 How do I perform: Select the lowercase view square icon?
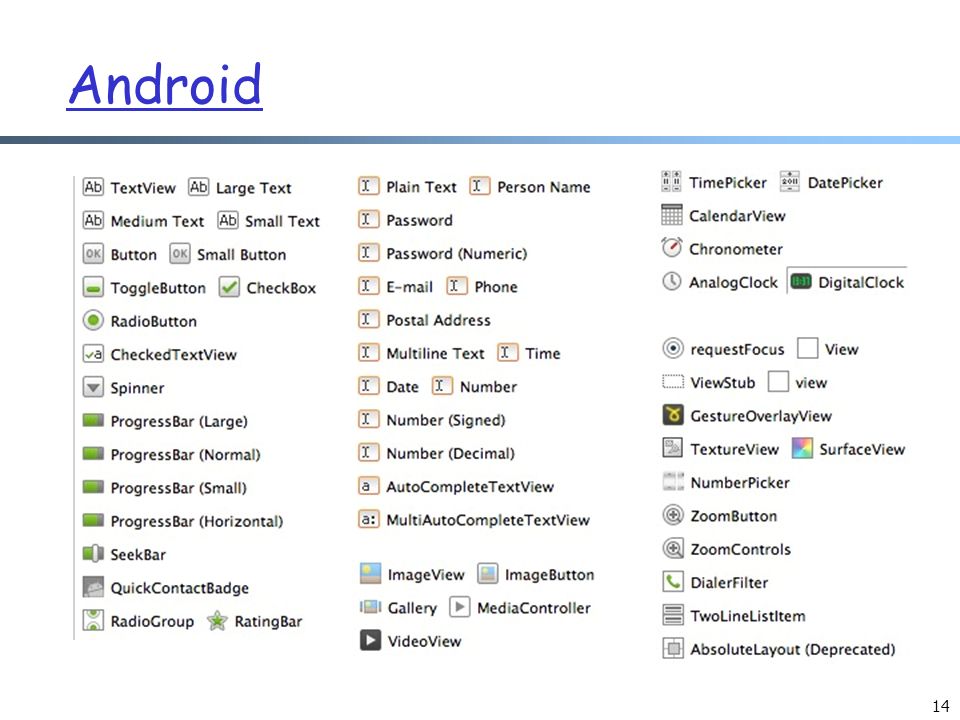point(778,381)
